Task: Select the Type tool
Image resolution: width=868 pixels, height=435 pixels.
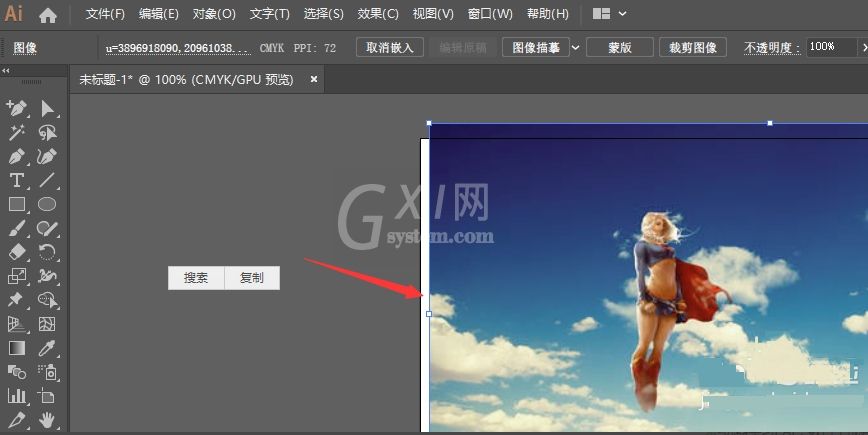Action: [x=17, y=180]
